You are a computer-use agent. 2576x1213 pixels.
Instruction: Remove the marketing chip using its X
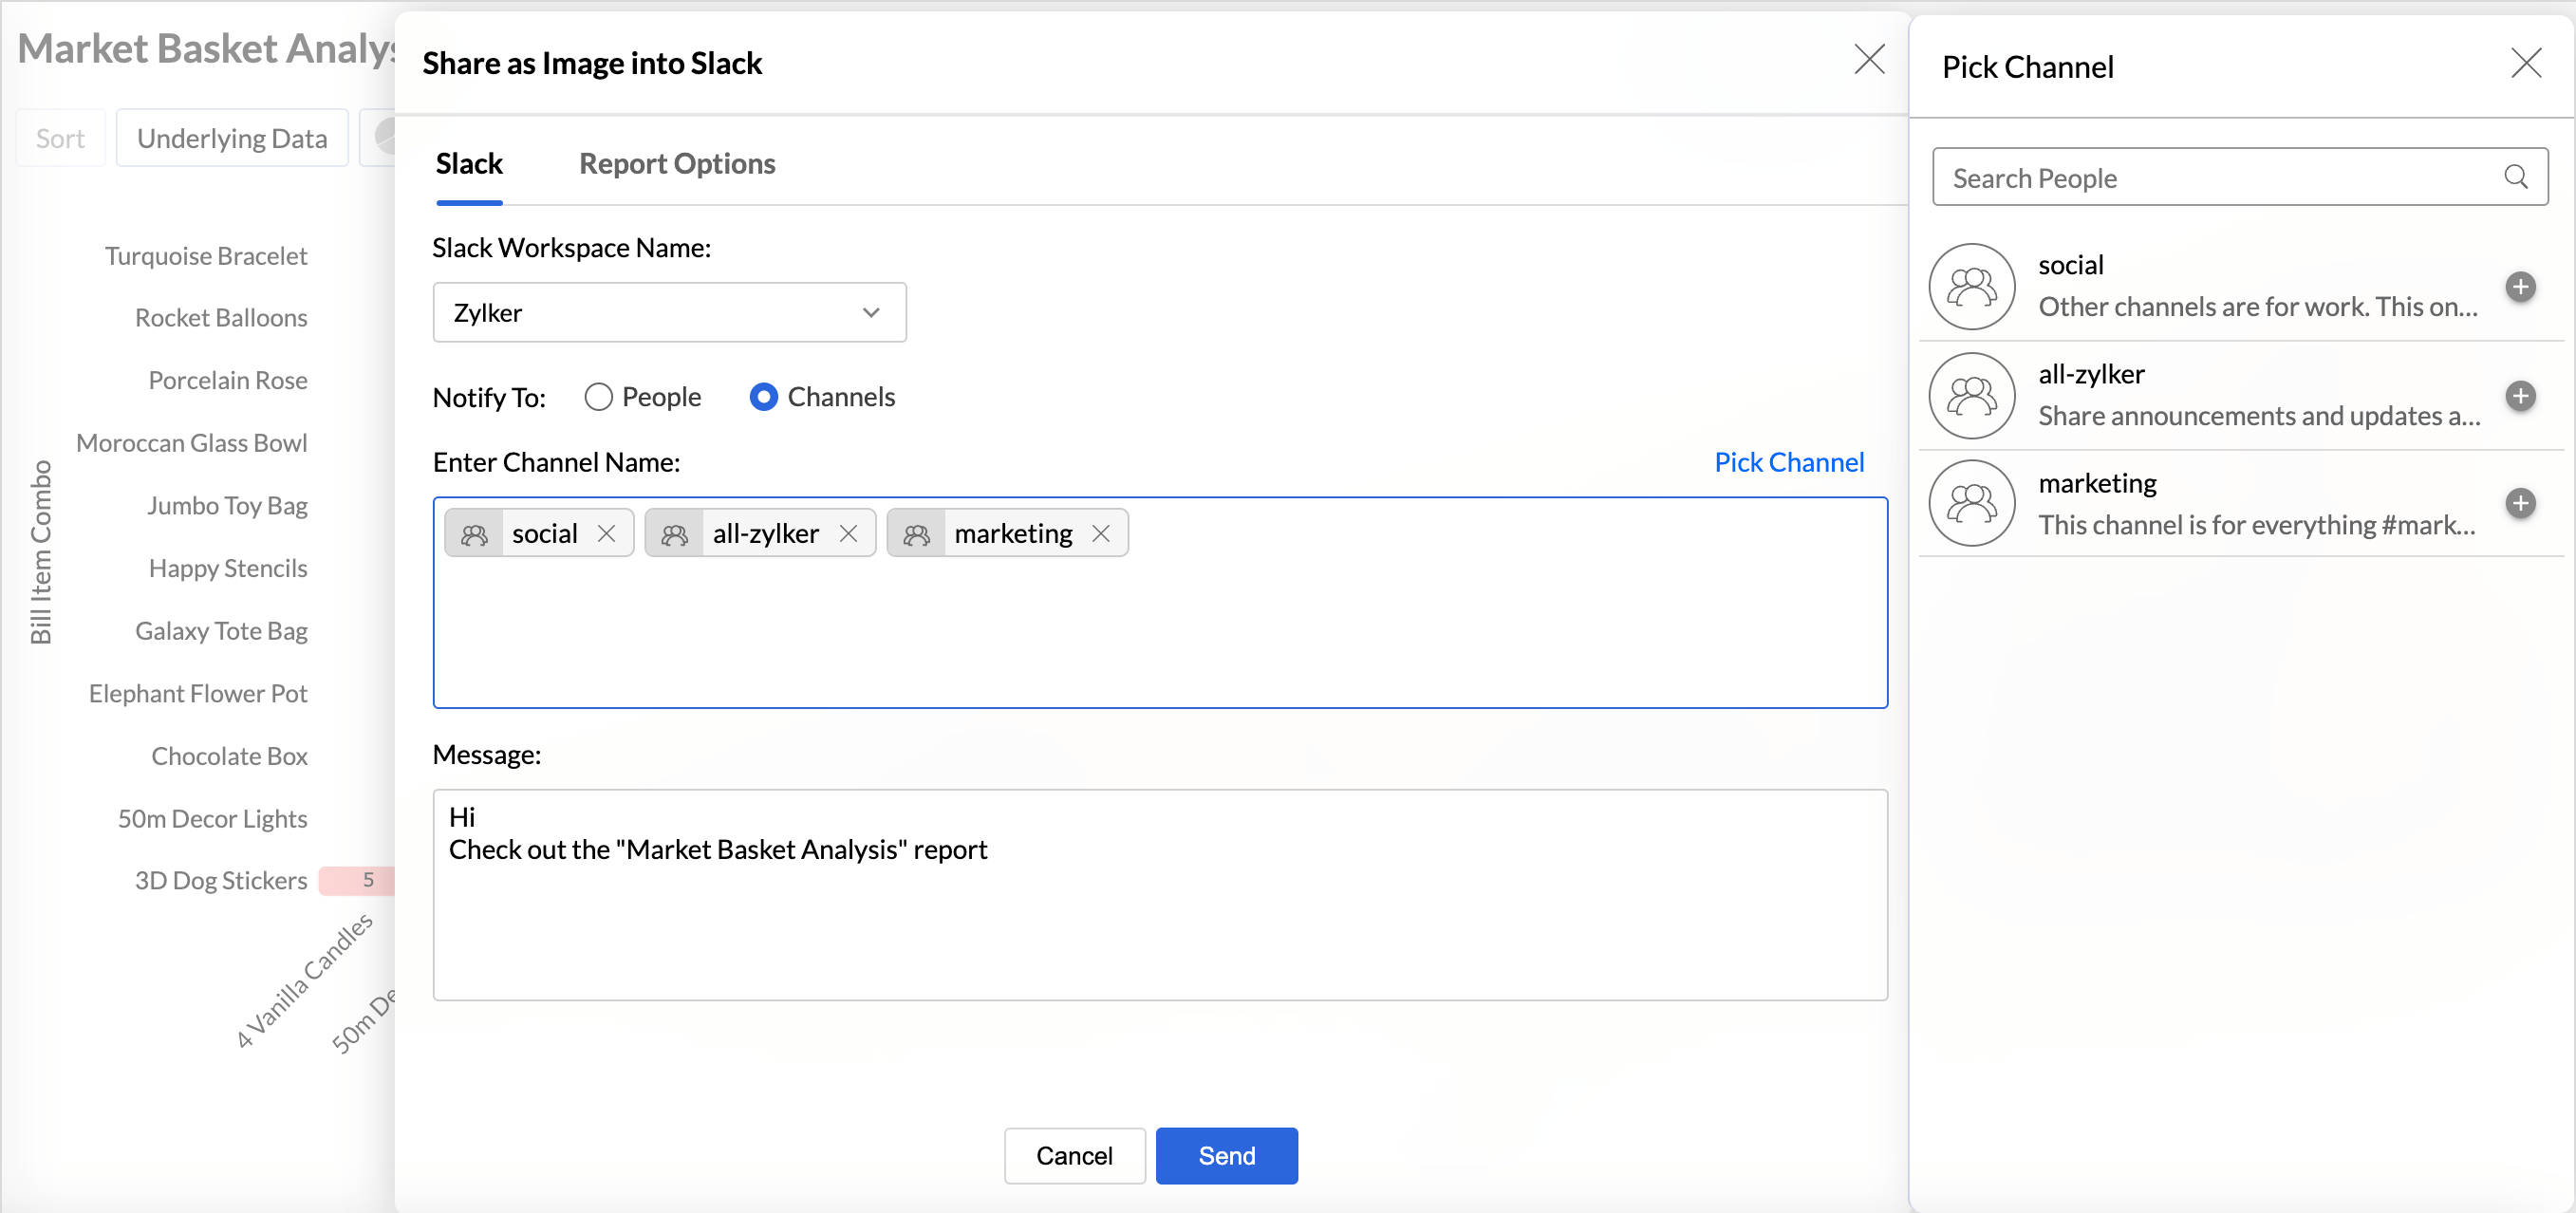click(1100, 533)
